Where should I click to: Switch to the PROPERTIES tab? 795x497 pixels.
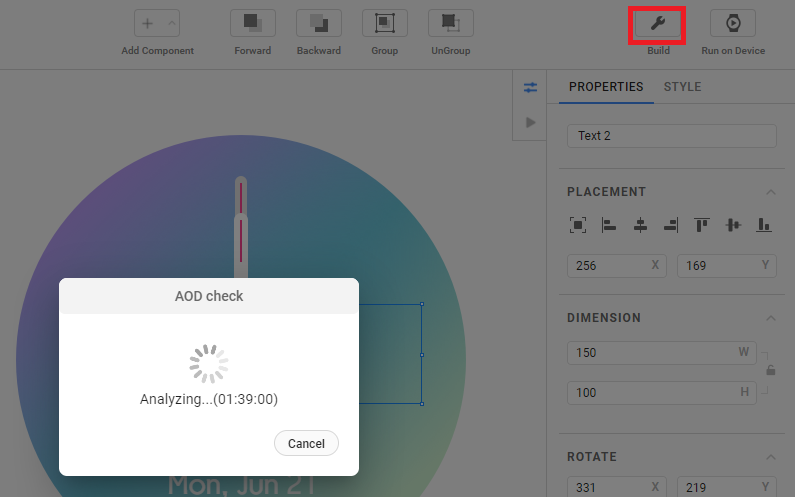(x=606, y=87)
